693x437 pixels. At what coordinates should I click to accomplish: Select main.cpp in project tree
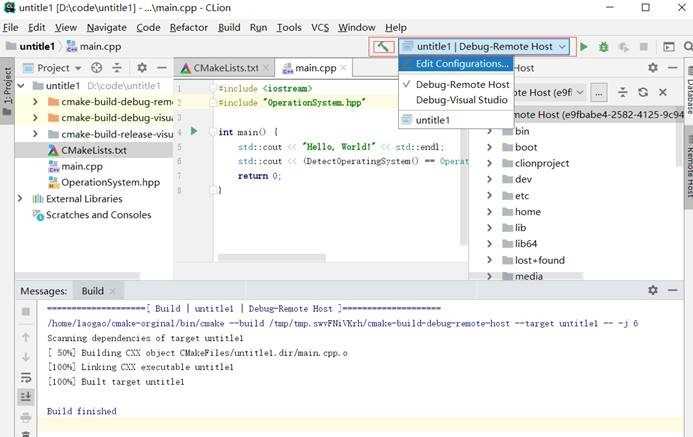75,167
